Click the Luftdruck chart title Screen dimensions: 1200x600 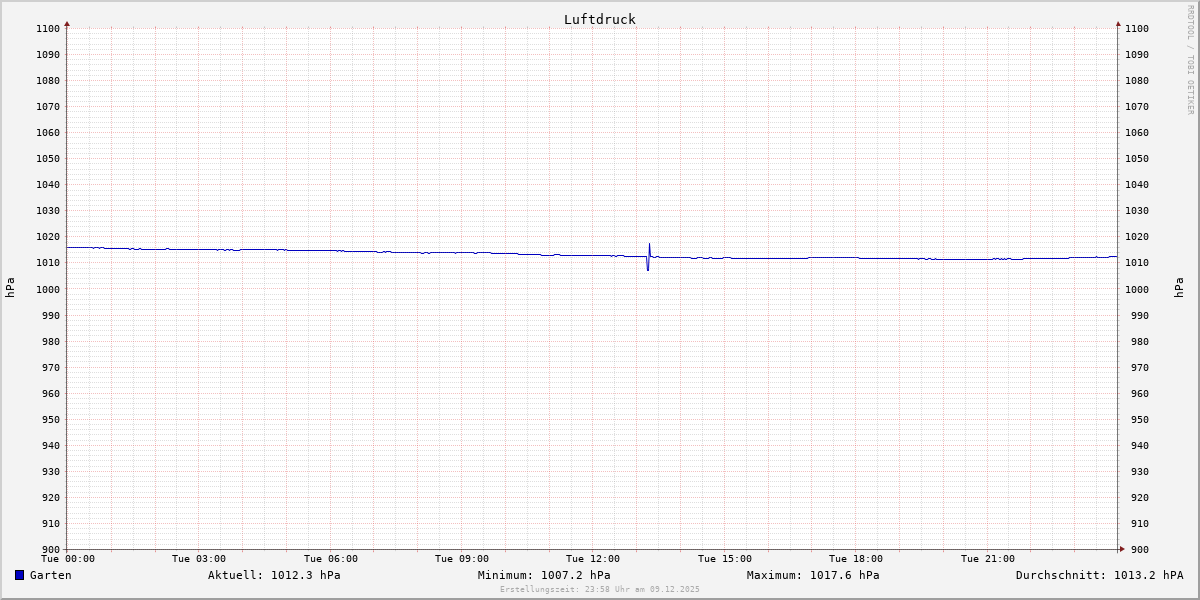[x=599, y=19]
